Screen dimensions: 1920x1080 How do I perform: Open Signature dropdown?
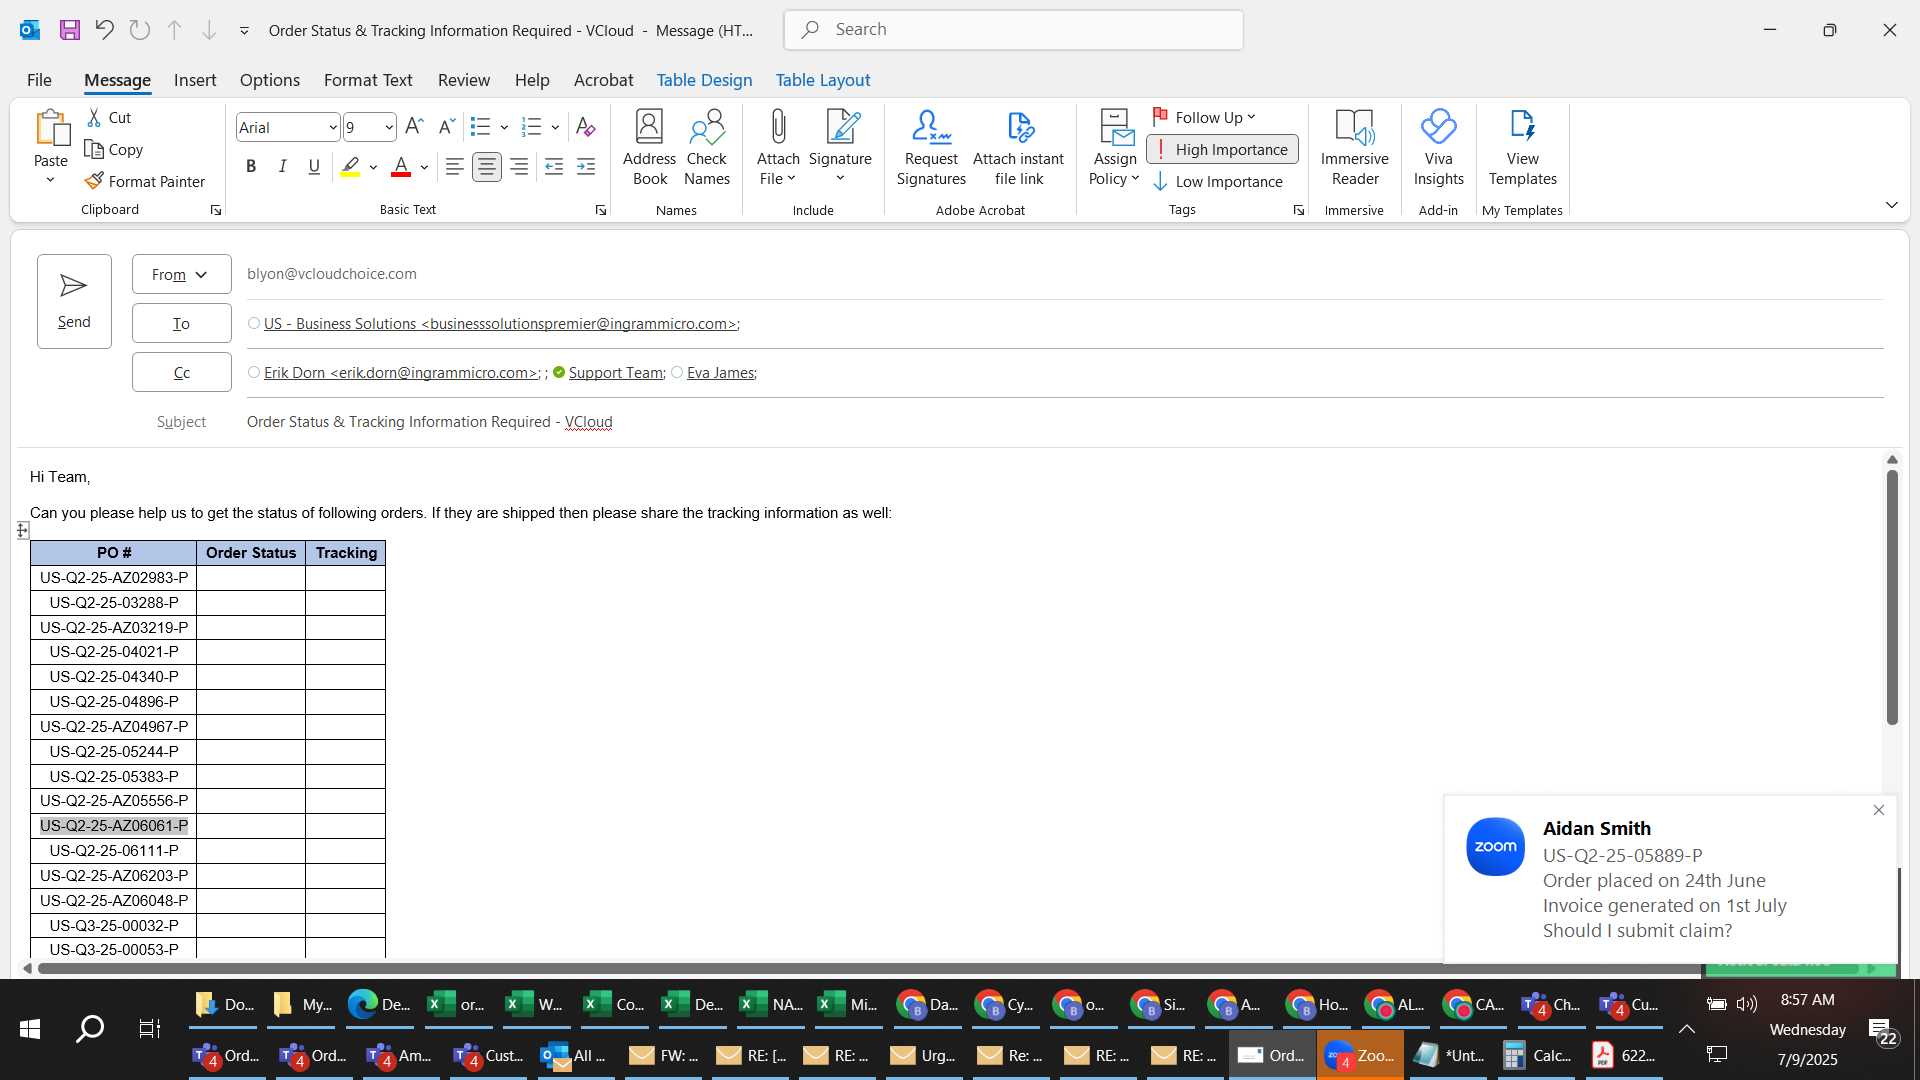[840, 147]
